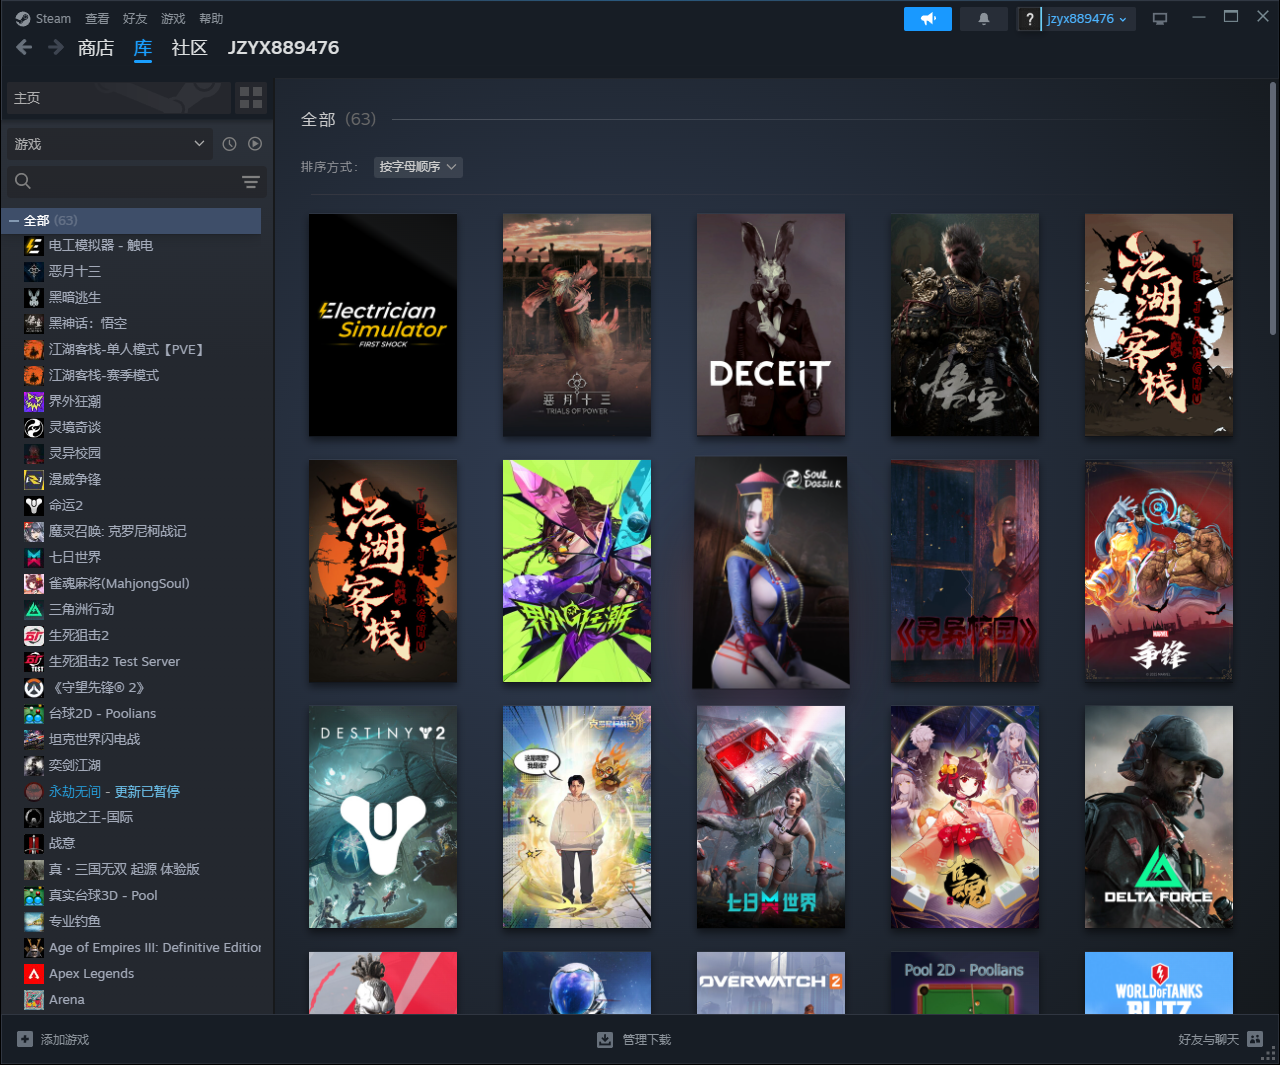
Task: Open 七日世界 game cover
Action: (771, 817)
